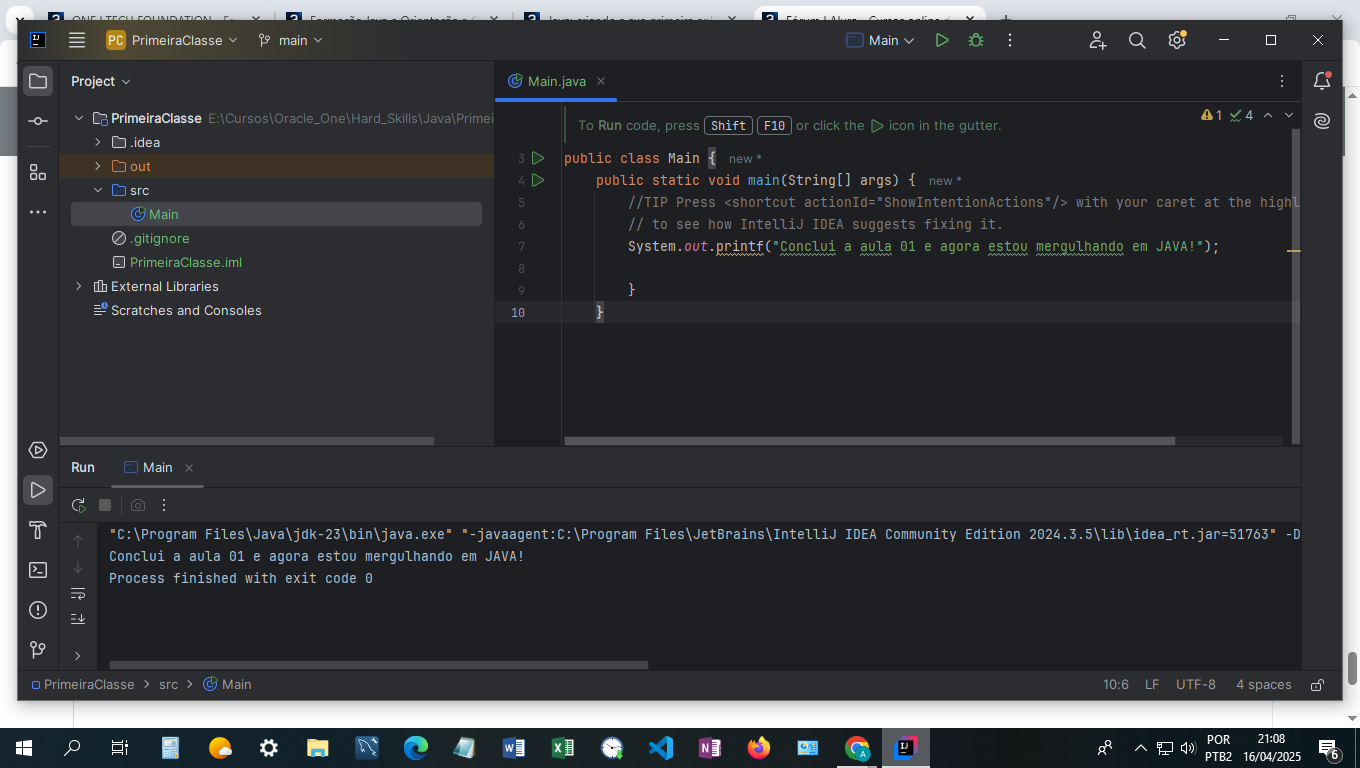Start debugging with the bug icon
This screenshot has width=1360, height=768.
click(x=976, y=40)
